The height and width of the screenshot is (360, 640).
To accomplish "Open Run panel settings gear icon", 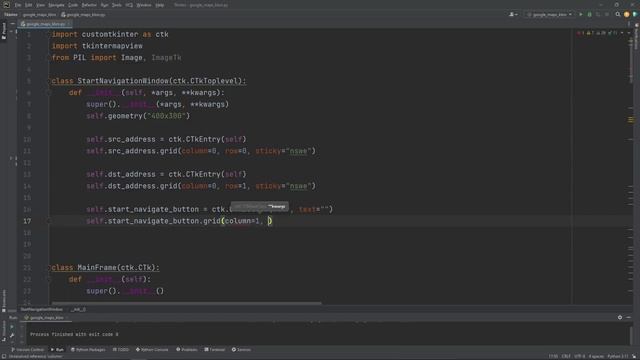I will tap(620, 317).
